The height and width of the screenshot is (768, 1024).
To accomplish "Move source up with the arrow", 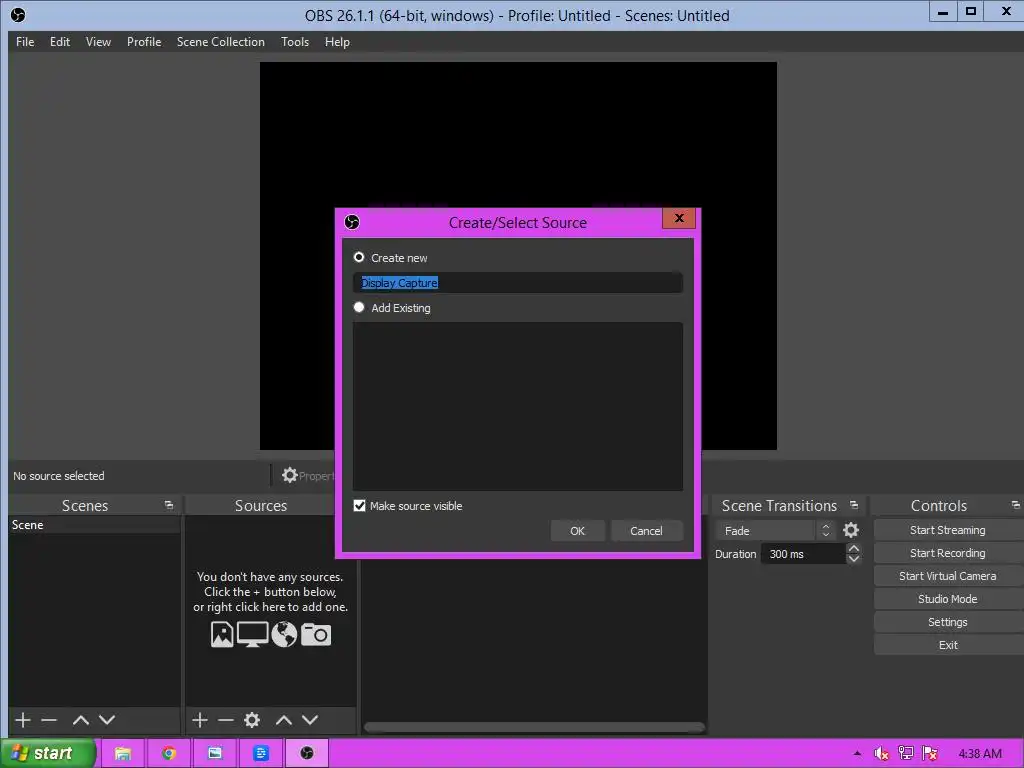I will 283,720.
